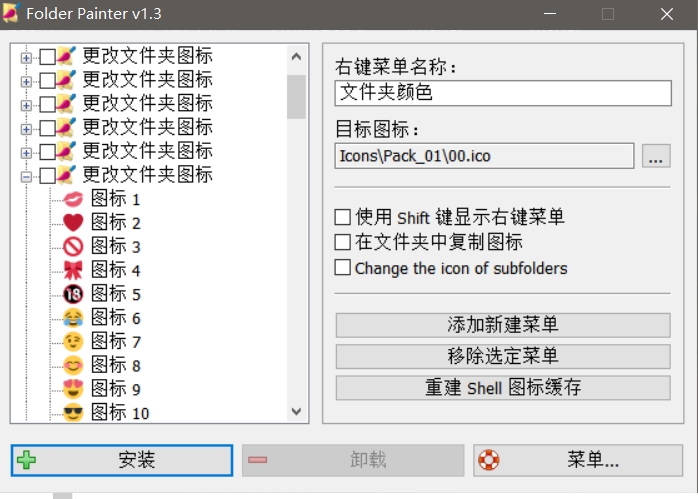
Task: Expand the topmost 更改文件夹图标 tree node
Action: click(26, 58)
